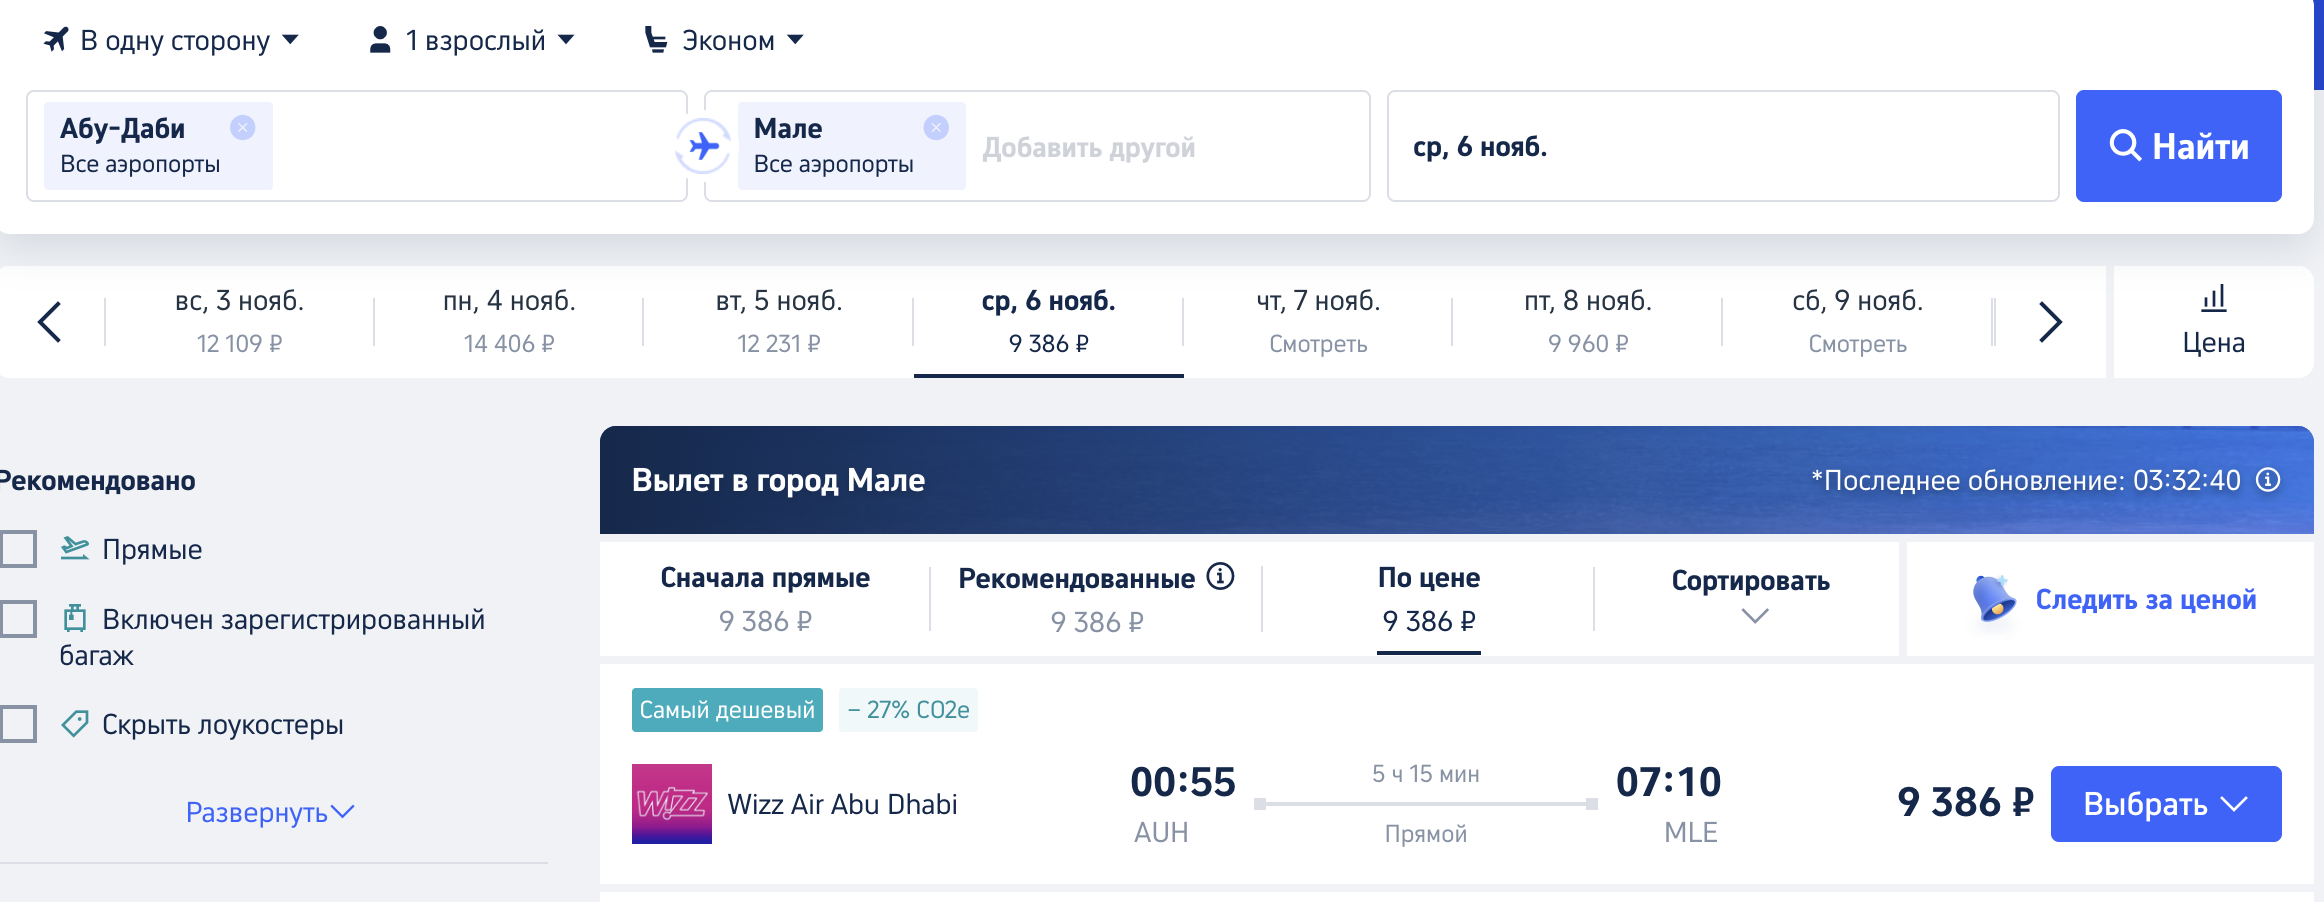Click the info icon next to Рекомендованные
Screen dimensions: 2324x902
pyautogui.click(x=1220, y=576)
